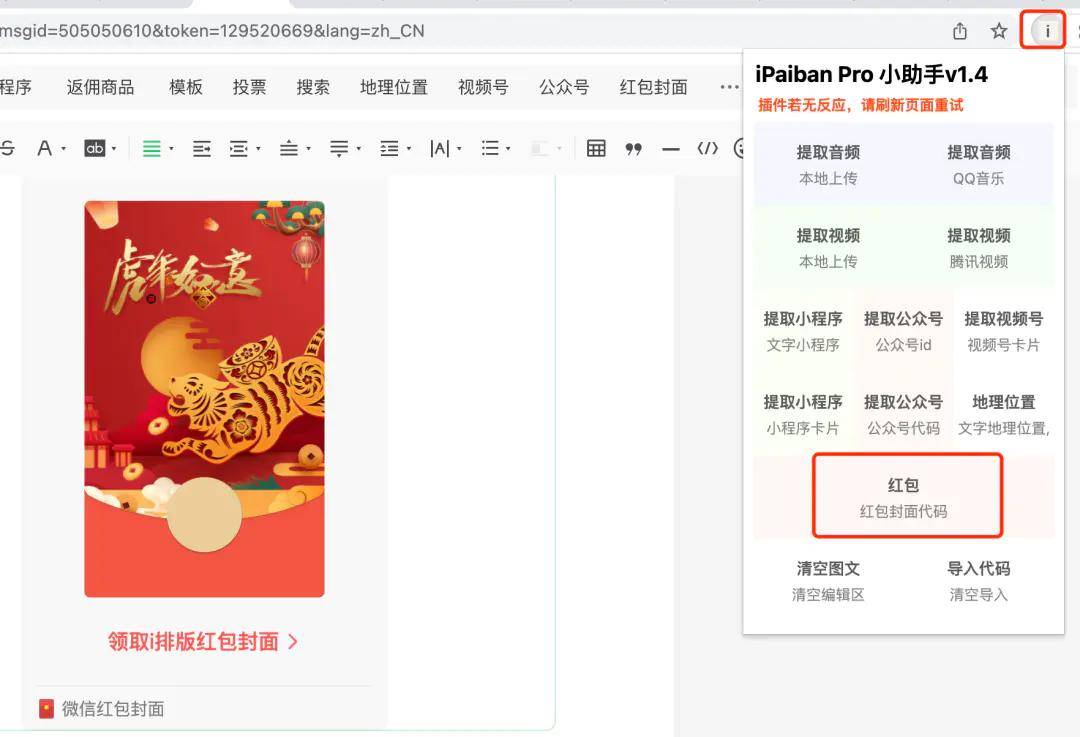Click the tiger red envelope cover image
Image resolution: width=1080 pixels, height=737 pixels.
(x=205, y=399)
